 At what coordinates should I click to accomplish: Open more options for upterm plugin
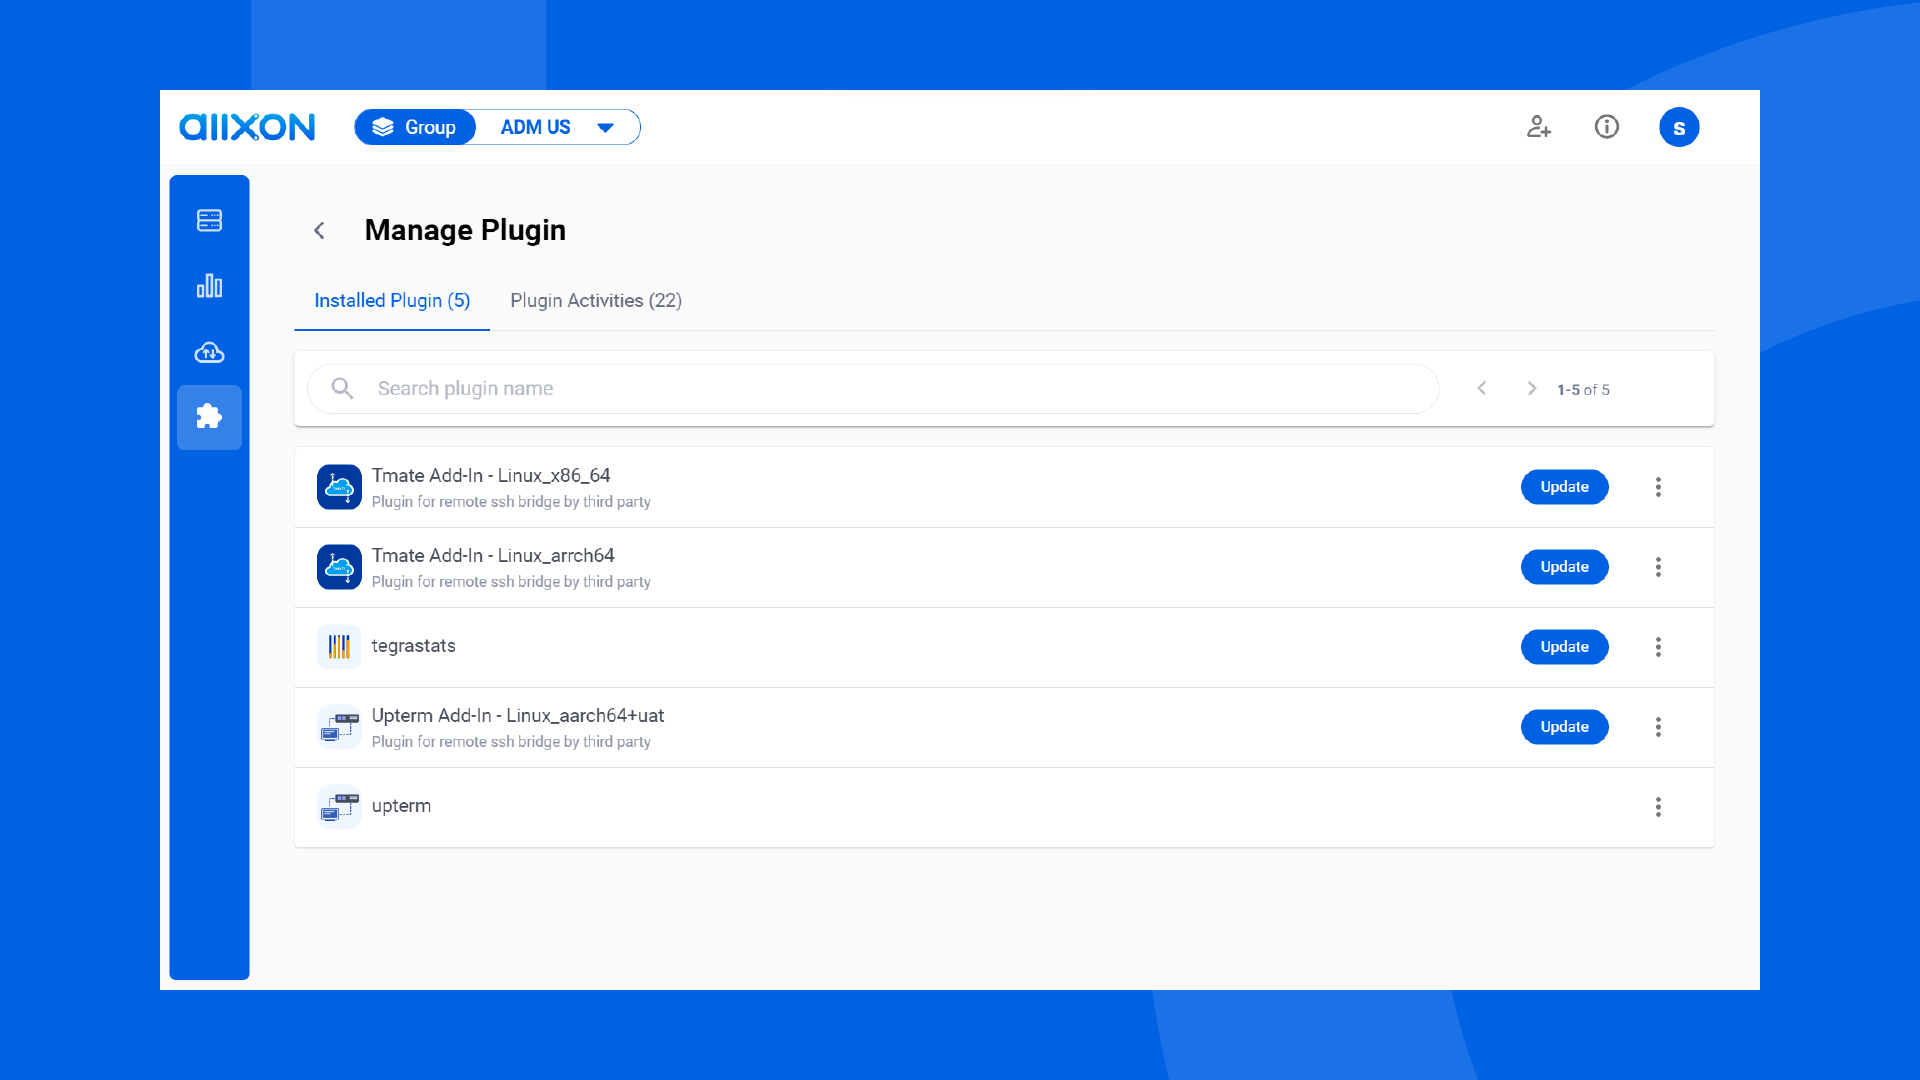click(x=1658, y=807)
